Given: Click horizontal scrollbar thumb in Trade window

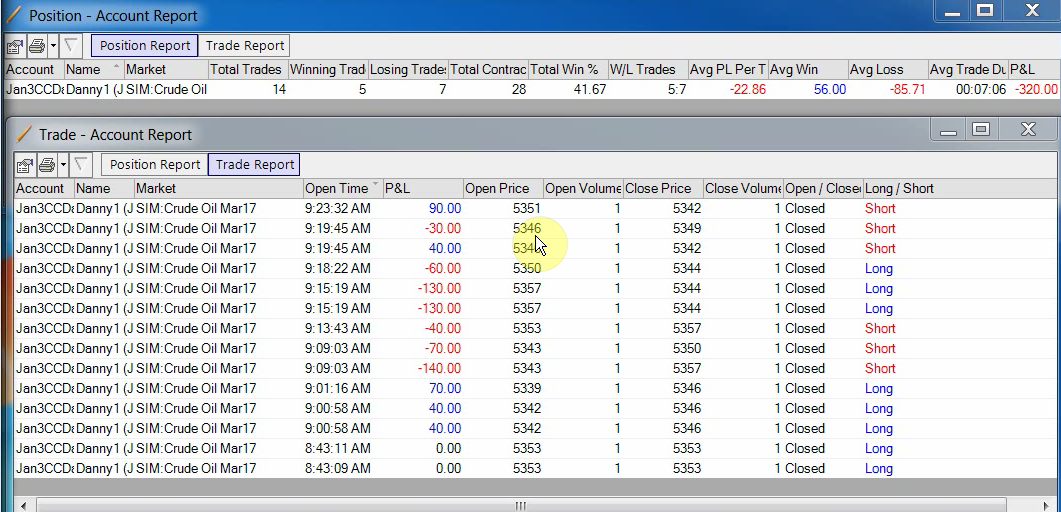Looking at the screenshot, I should (520, 505).
